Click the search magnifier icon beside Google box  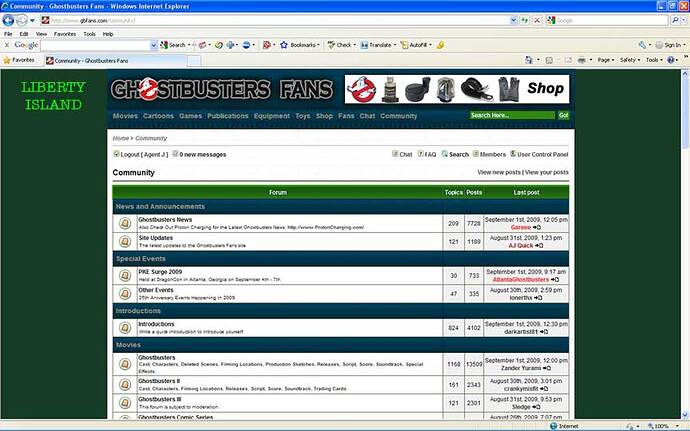tap(675, 20)
